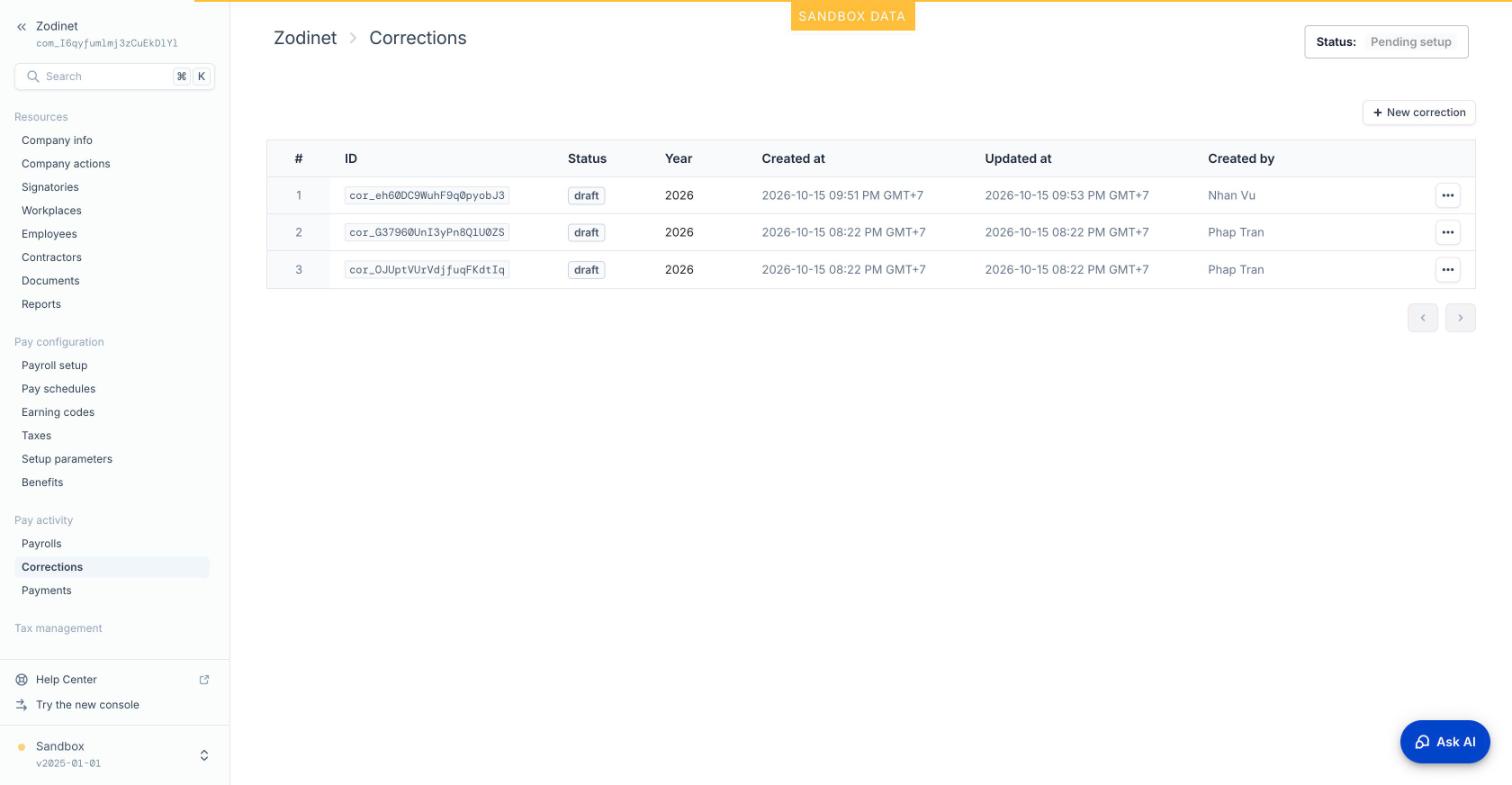The width and height of the screenshot is (1512, 785).
Task: Select ID cor_OJUptVUrVdjfuqFKdtIq
Action: pyautogui.click(x=427, y=270)
